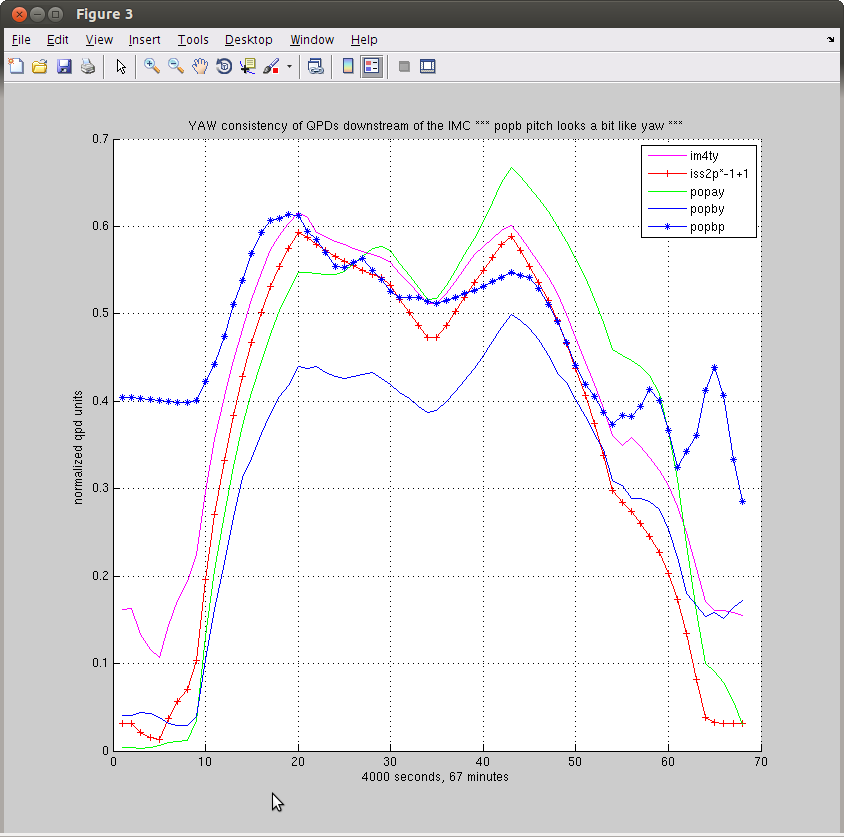Viewport: 844px width, 837px height.
Task: Click the red plus-marker line sample in legend
Action: click(667, 174)
